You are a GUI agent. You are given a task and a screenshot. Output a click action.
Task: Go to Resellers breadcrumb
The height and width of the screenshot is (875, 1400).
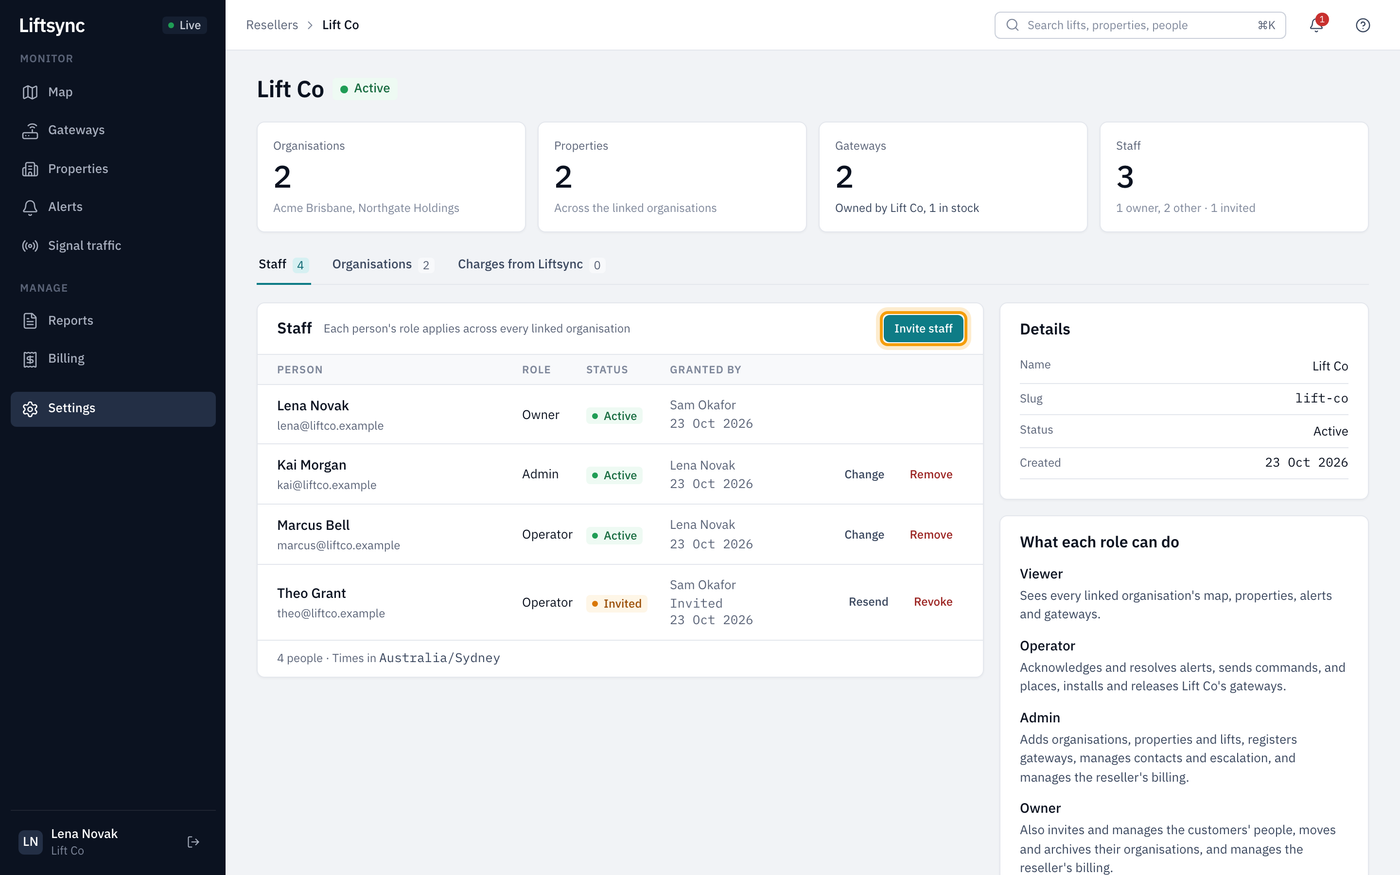click(272, 25)
